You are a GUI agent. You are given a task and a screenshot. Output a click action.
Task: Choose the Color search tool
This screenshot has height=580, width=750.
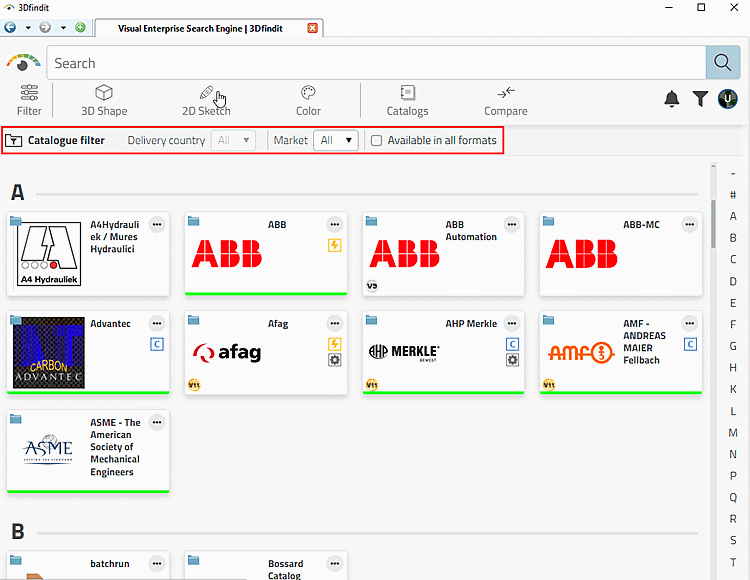click(x=308, y=100)
